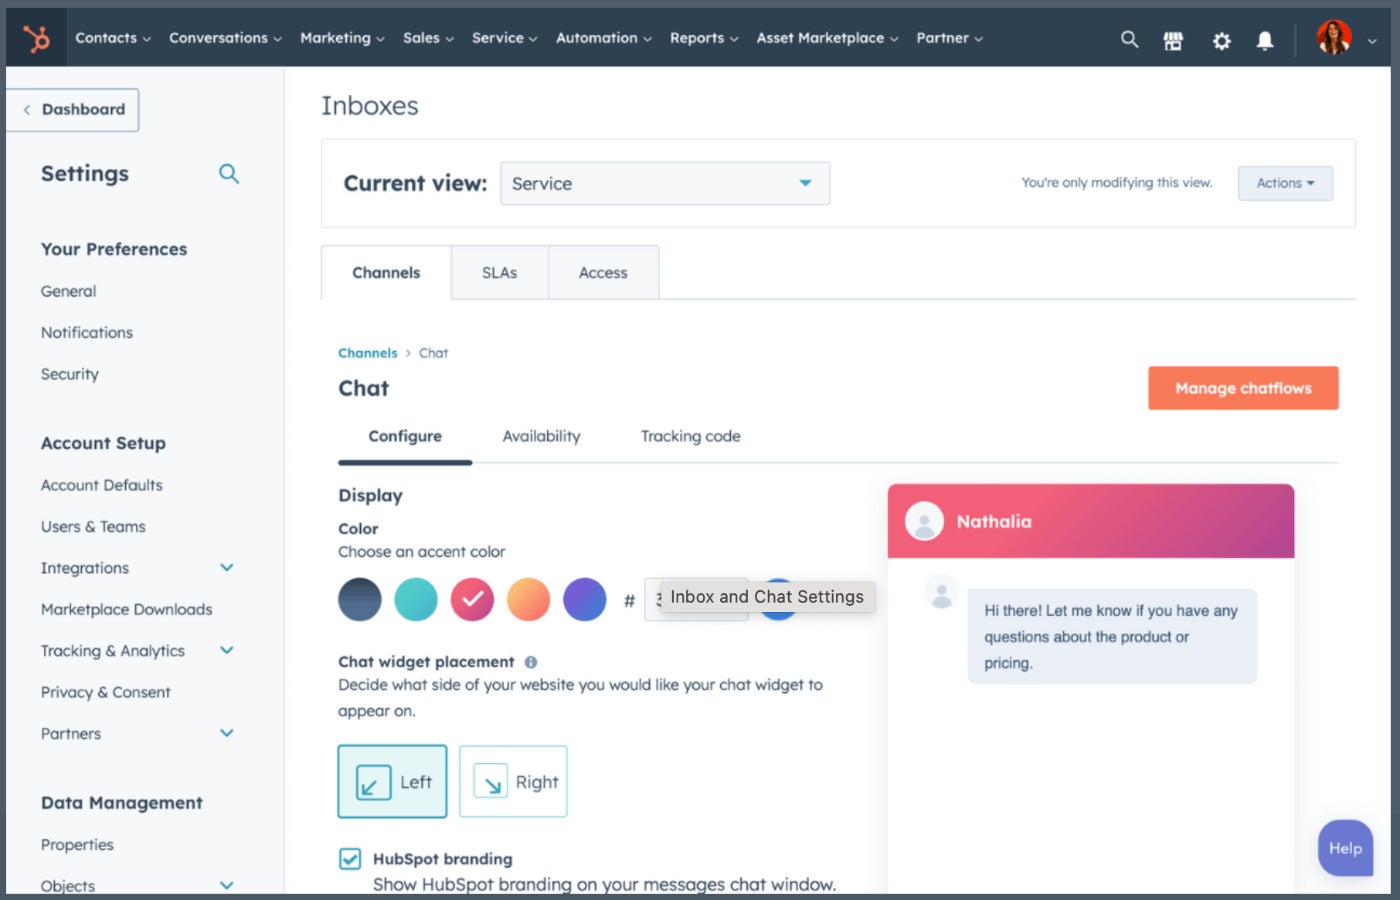Open the Asset Marketplace dropdown
The image size is (1400, 900).
point(827,38)
